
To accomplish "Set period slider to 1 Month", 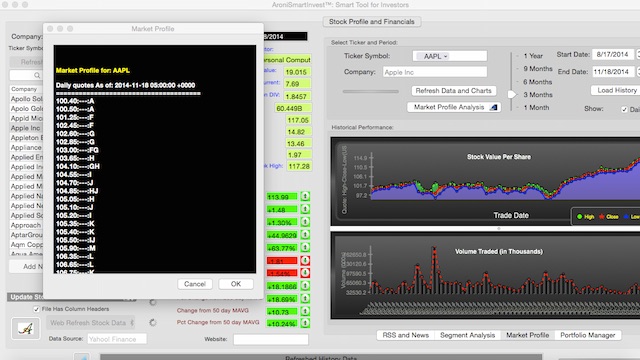I will click(536, 108).
